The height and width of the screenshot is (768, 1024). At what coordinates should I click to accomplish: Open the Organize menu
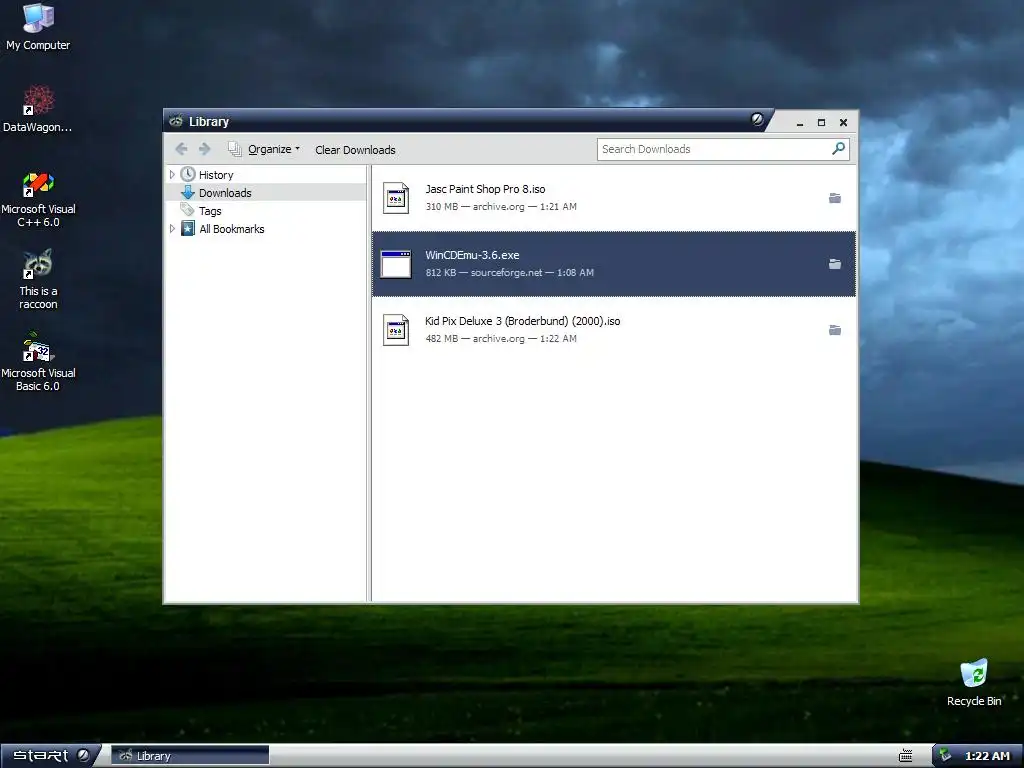[x=264, y=149]
